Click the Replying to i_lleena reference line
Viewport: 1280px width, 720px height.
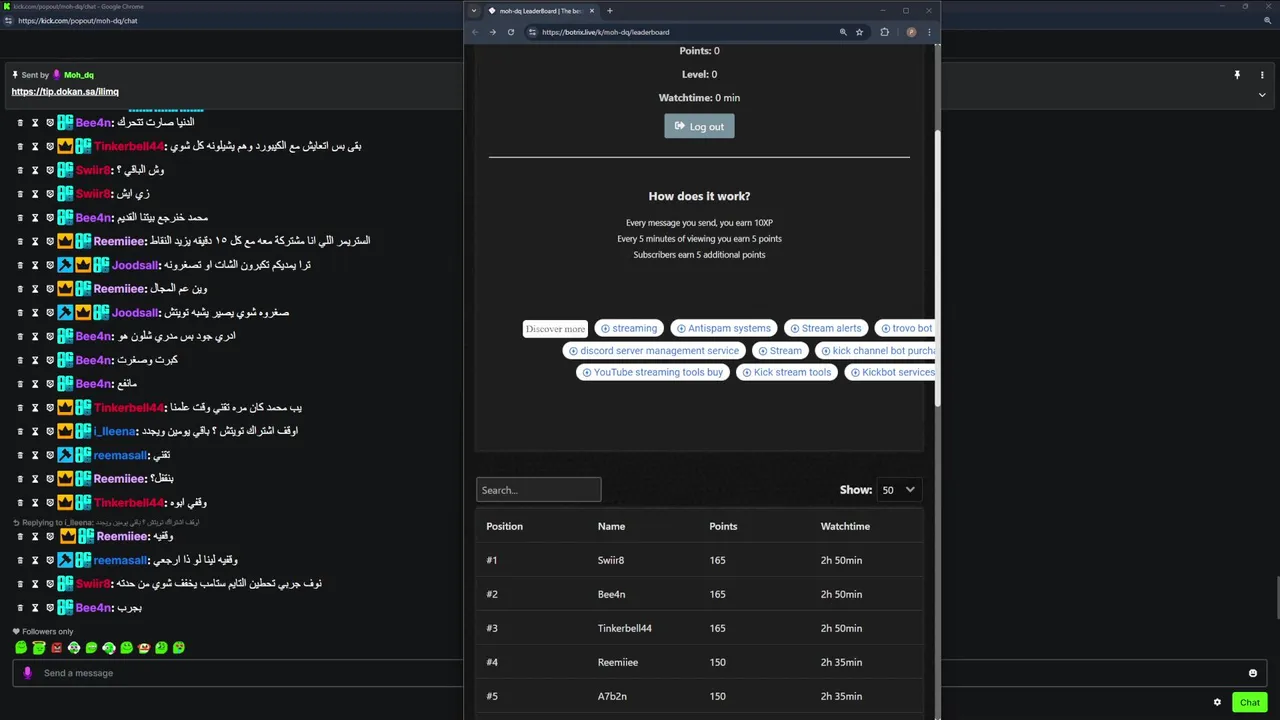(106, 522)
